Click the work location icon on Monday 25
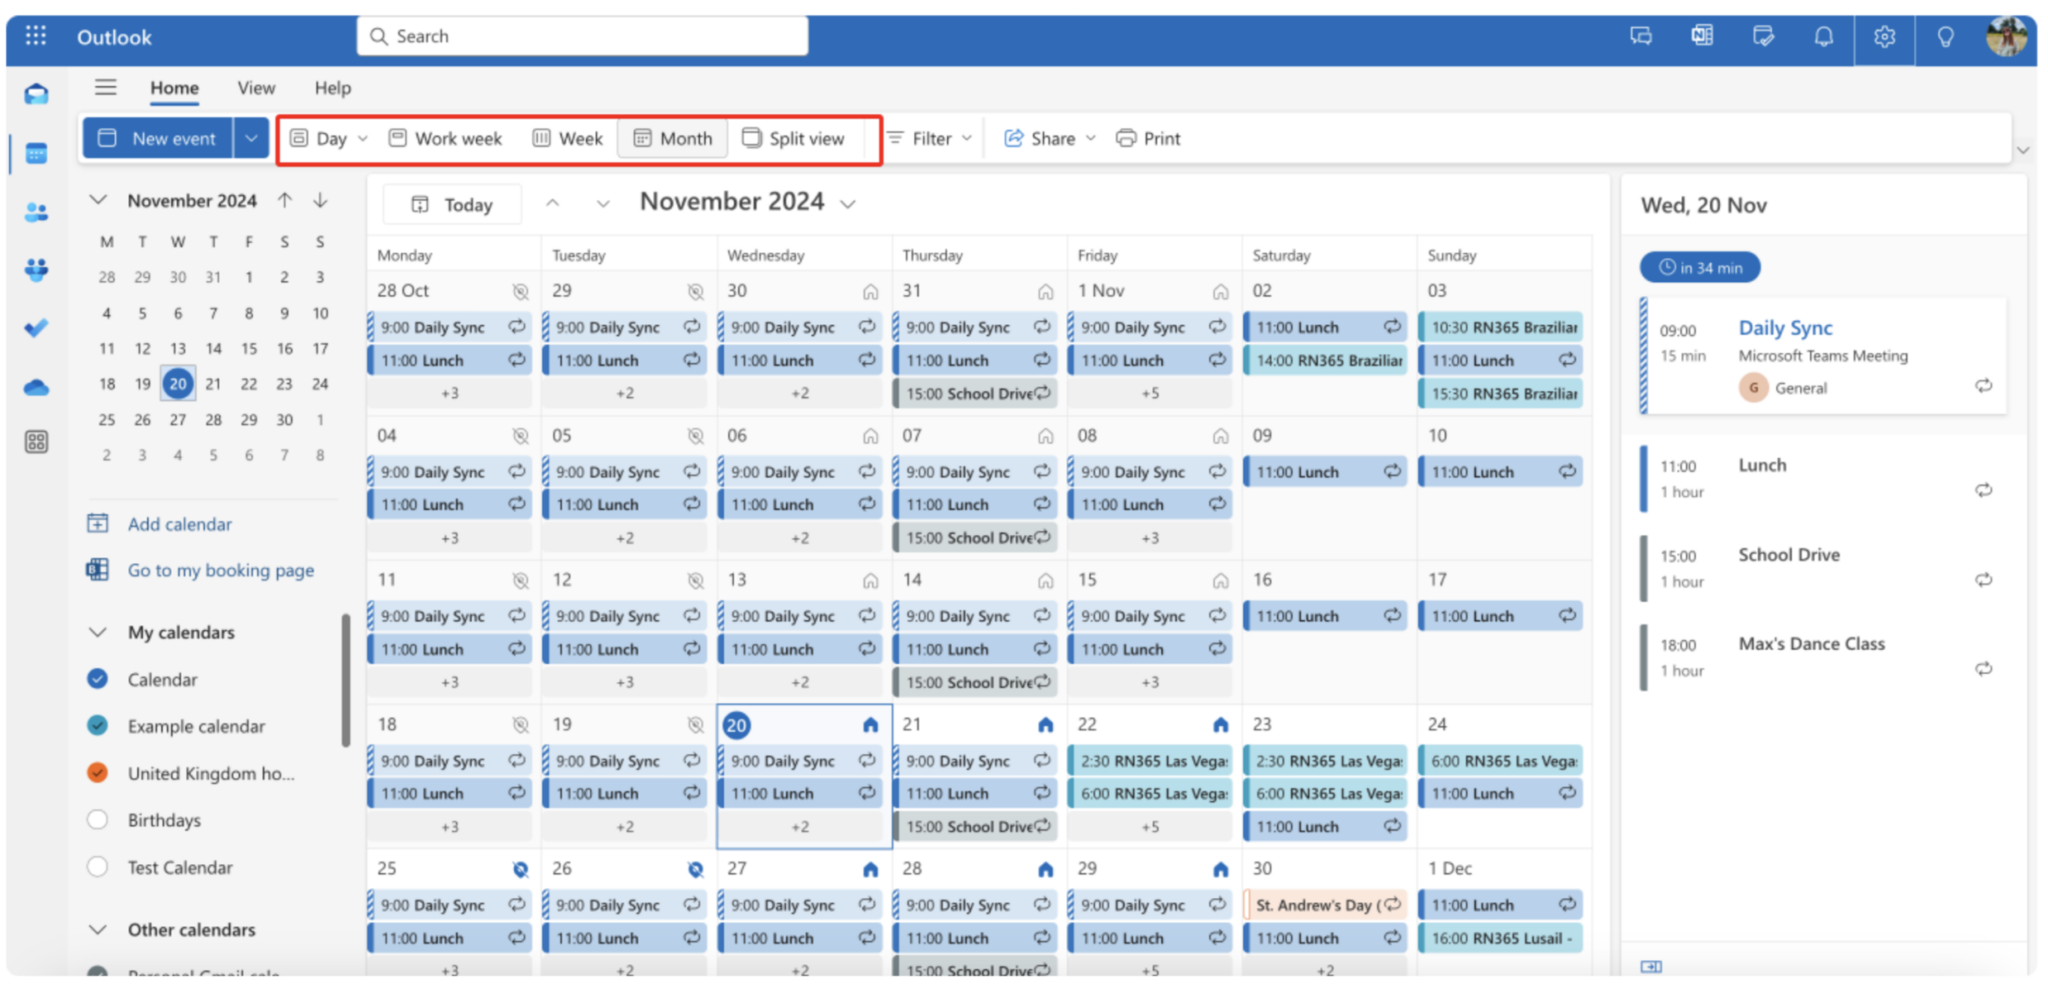The width and height of the screenshot is (2048, 984). [x=520, y=869]
